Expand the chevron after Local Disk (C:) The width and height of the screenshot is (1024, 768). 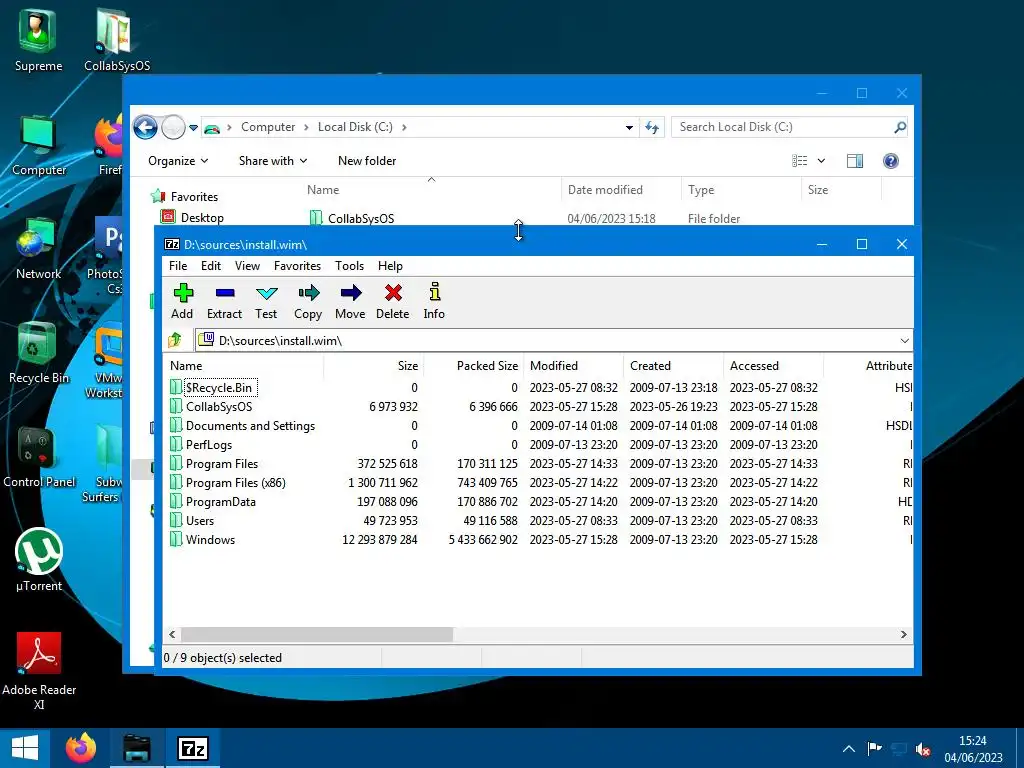pos(404,127)
